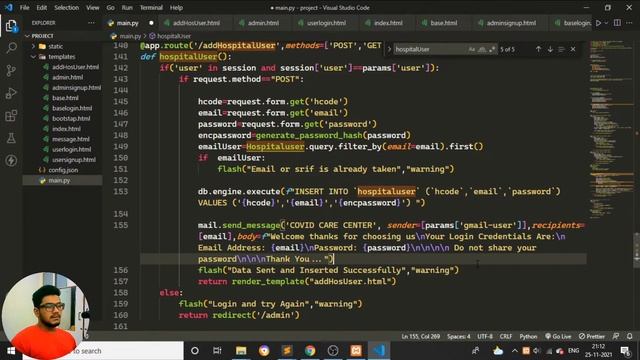Switch to the index.html editor tab

pyautogui.click(x=388, y=23)
